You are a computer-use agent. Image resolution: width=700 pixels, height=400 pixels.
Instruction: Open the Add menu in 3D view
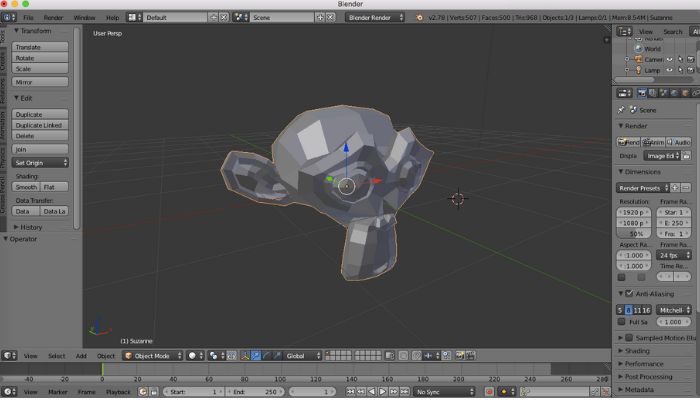(81, 356)
